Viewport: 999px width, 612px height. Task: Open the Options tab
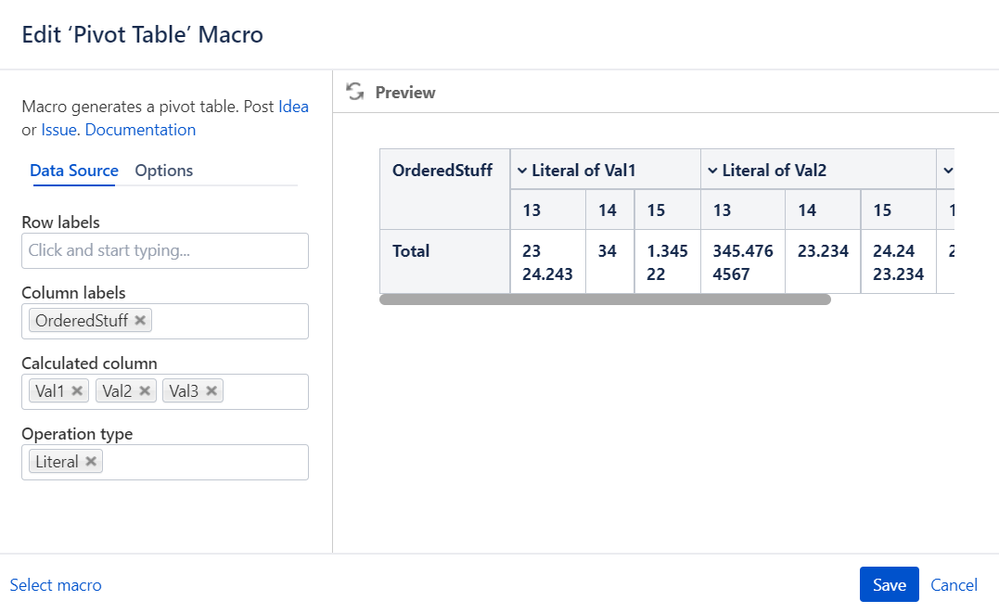click(164, 170)
